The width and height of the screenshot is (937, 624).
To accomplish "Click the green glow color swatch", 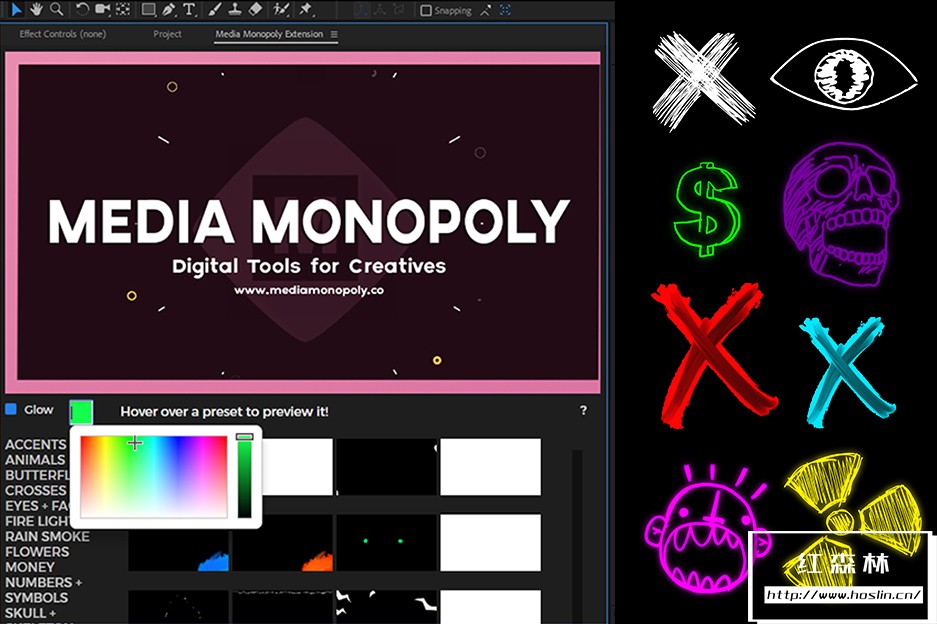I will point(81,412).
